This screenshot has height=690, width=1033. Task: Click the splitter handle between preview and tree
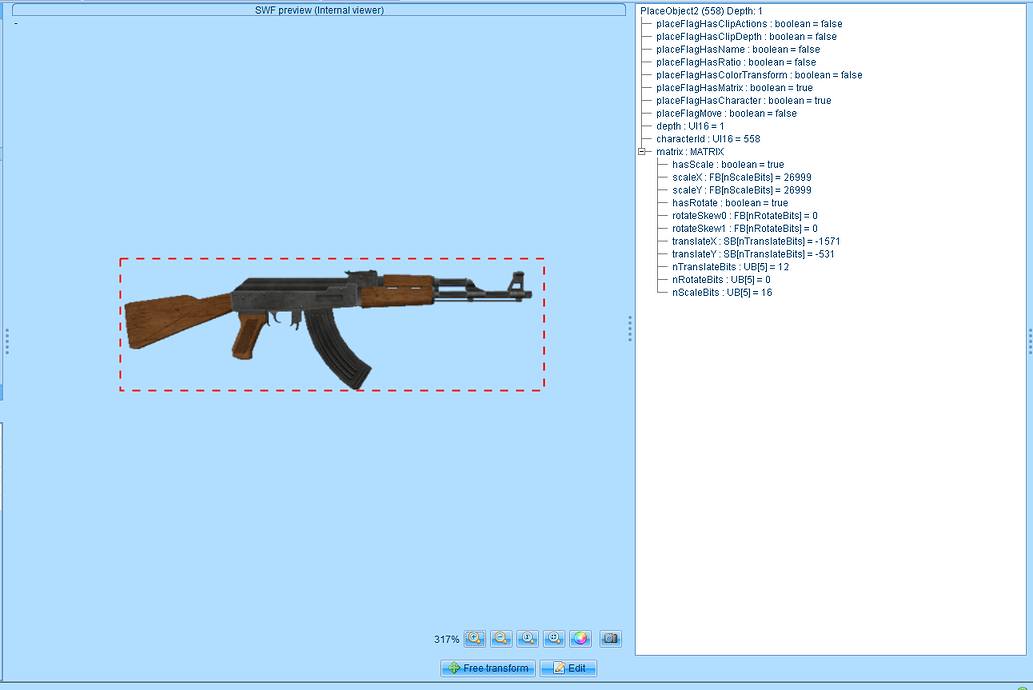click(x=630, y=328)
